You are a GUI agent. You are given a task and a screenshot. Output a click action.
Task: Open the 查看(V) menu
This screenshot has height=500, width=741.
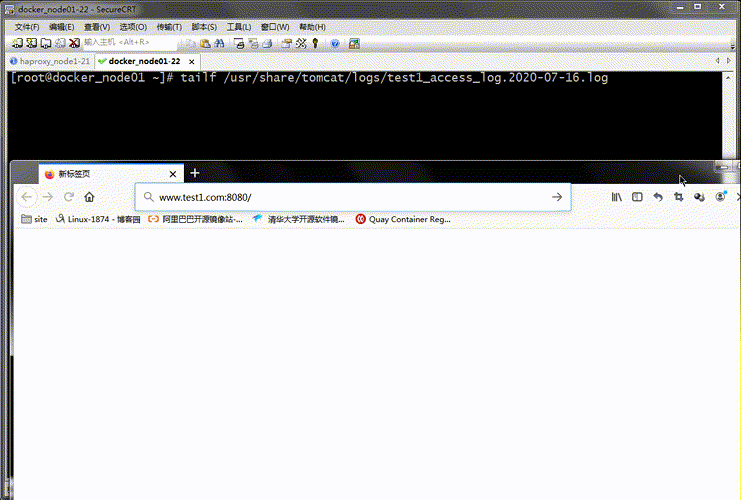point(97,27)
